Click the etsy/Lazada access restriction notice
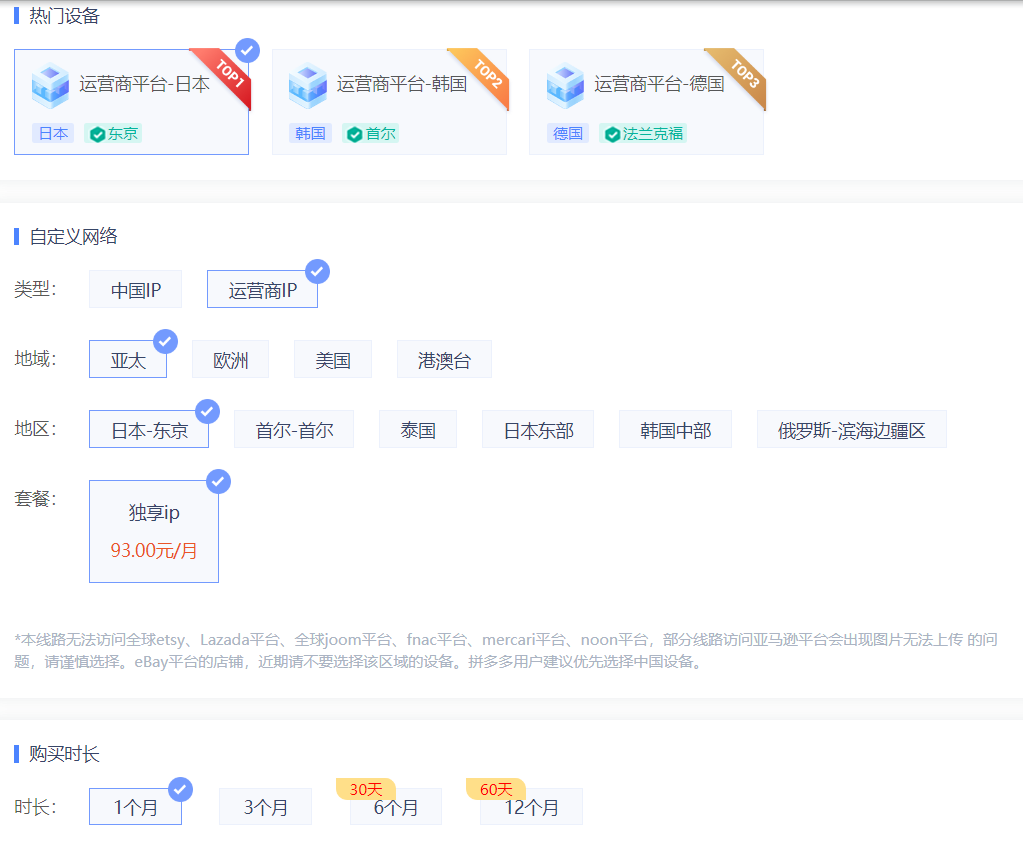 tap(506, 651)
